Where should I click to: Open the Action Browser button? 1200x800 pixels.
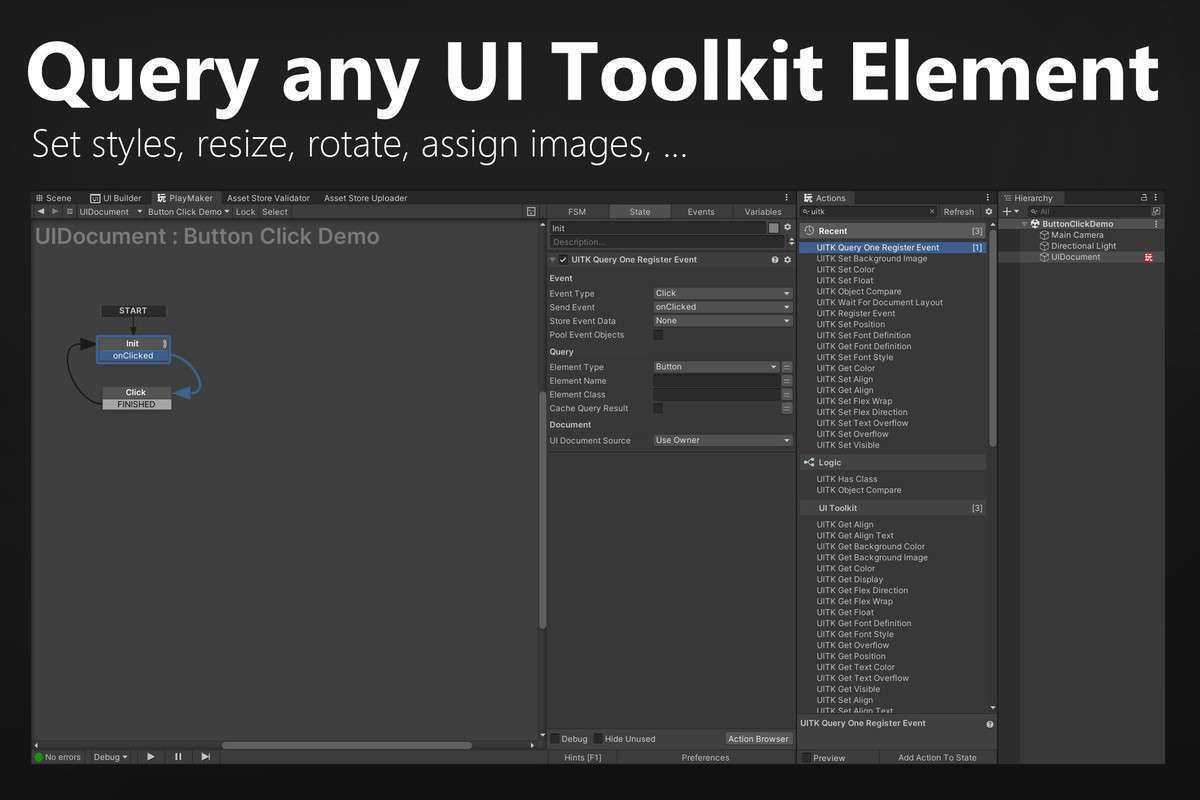click(758, 739)
